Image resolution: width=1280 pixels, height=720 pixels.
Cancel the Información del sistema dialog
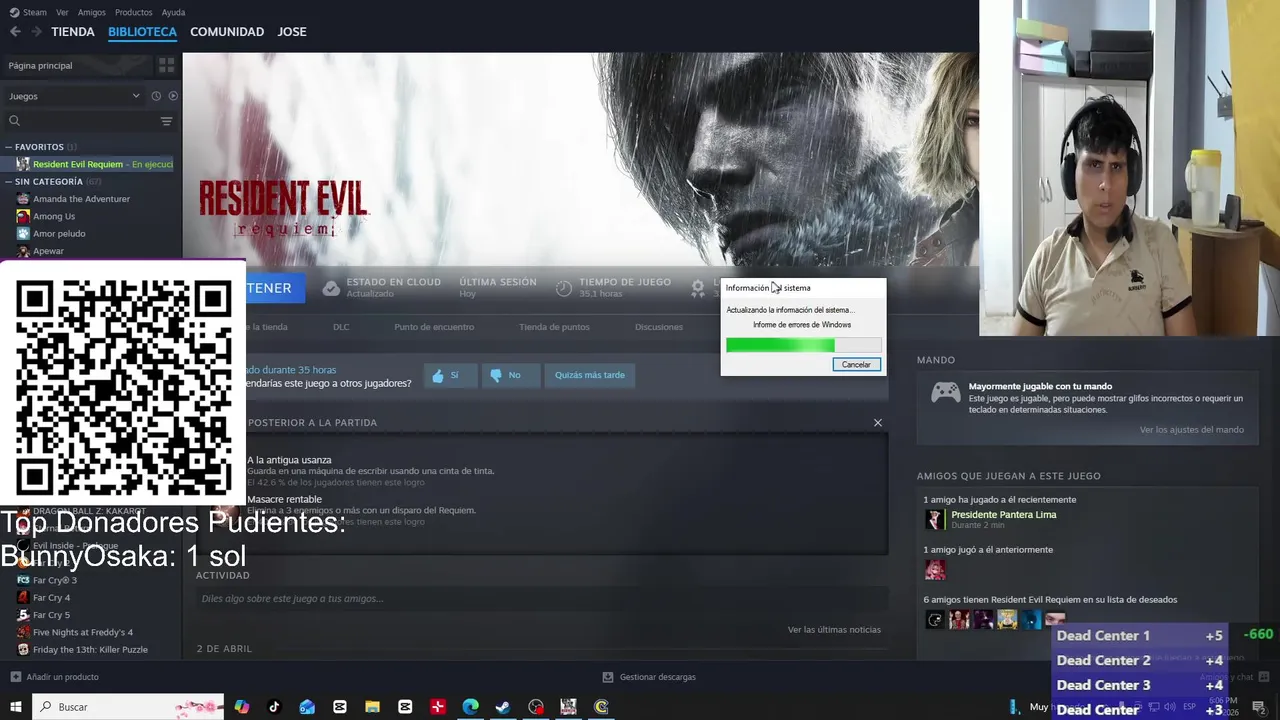coord(856,365)
